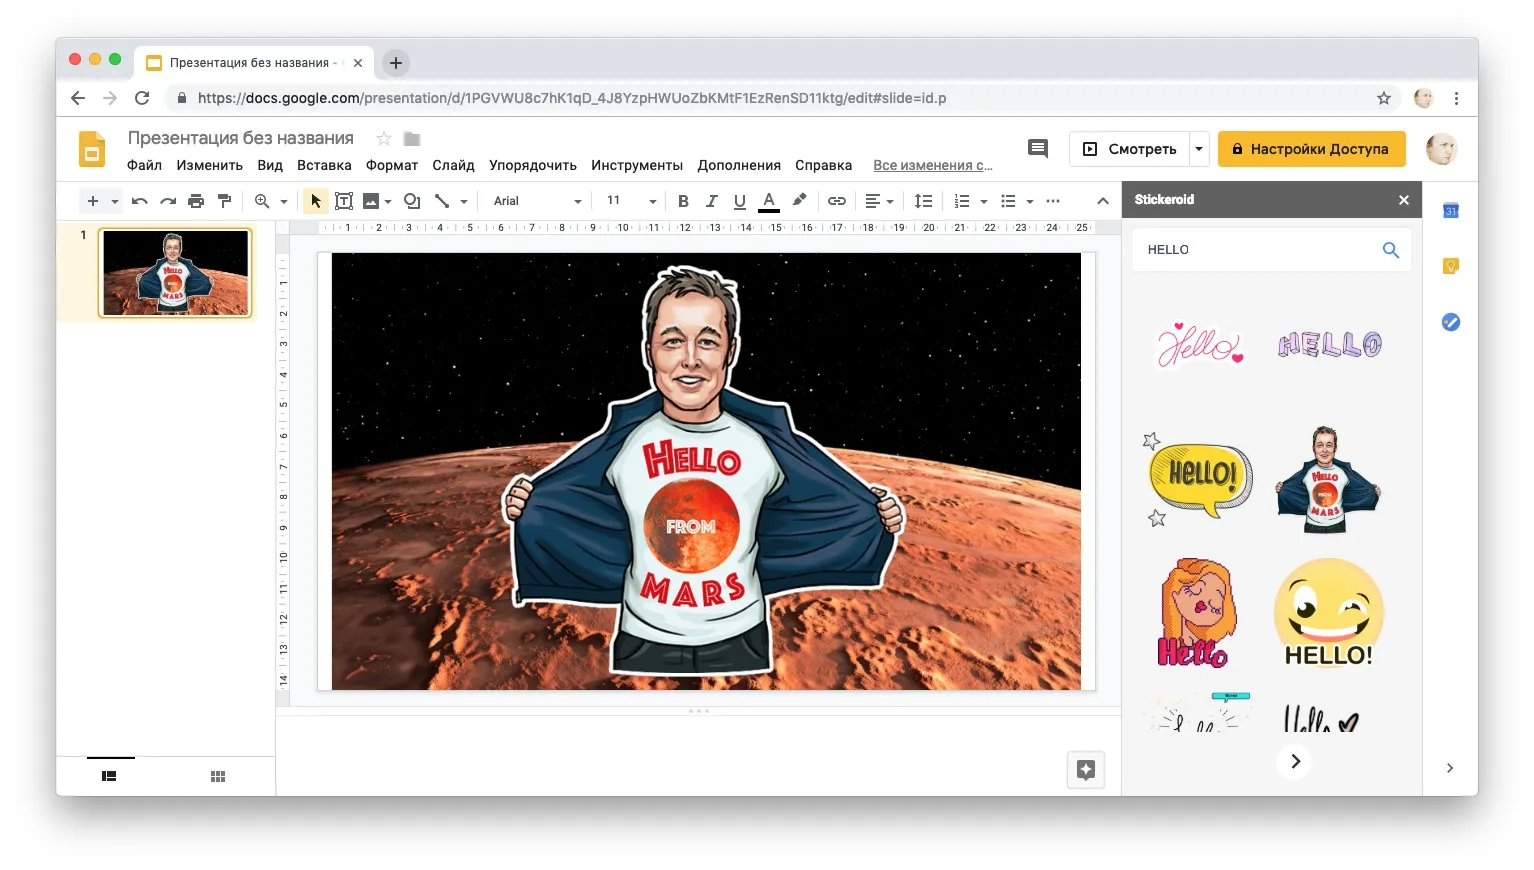Collapse the menus with up chevron

(1103, 201)
